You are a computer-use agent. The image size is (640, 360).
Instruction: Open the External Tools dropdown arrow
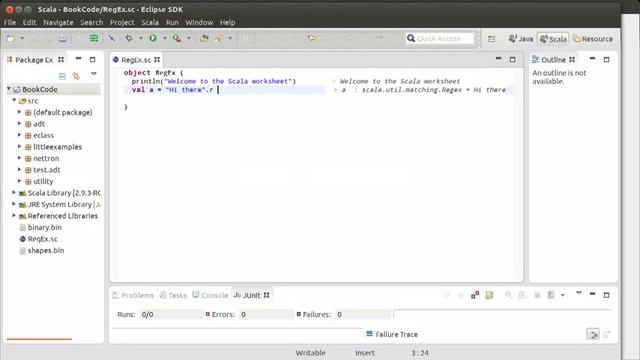(189, 38)
